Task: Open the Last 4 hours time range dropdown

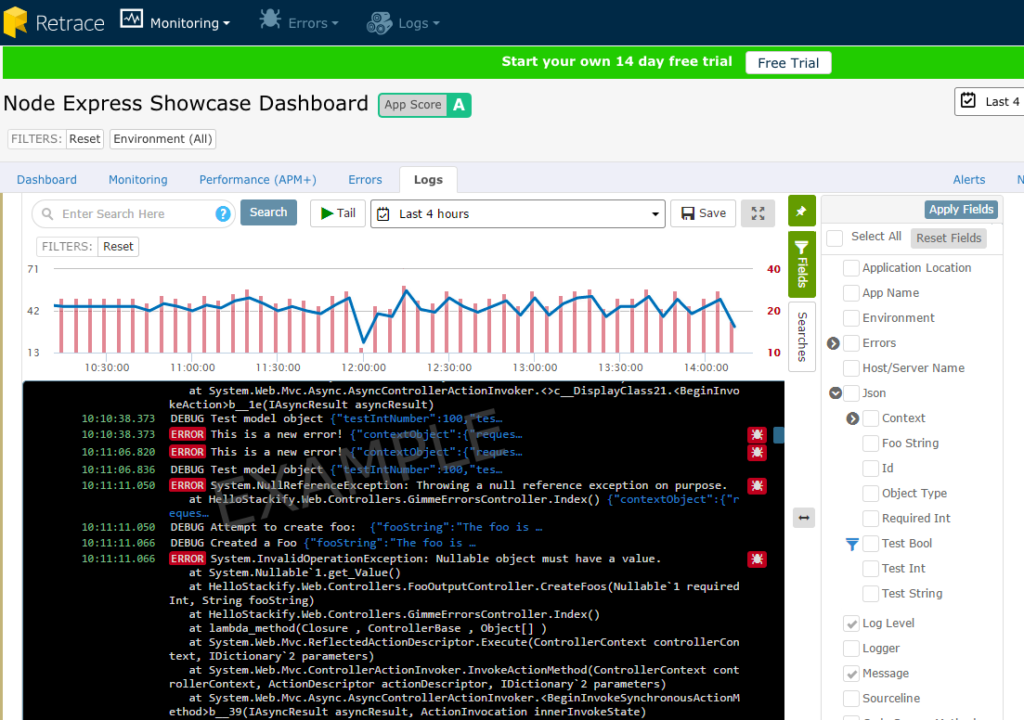Action: [518, 214]
